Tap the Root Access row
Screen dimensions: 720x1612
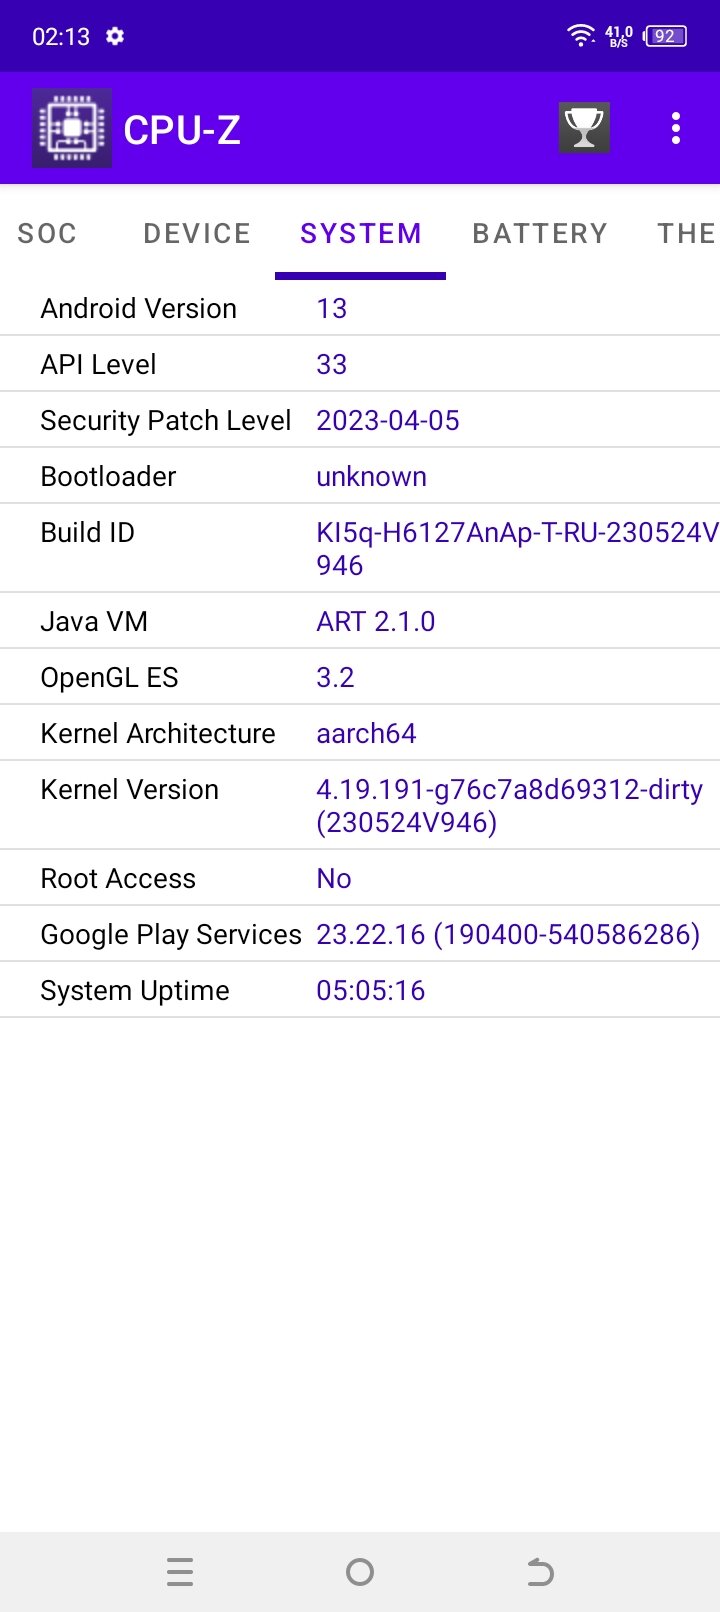pos(360,878)
